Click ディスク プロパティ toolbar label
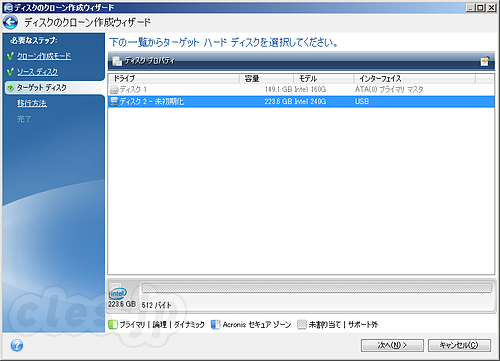The height and width of the screenshot is (361, 500). pyautogui.click(x=150, y=61)
